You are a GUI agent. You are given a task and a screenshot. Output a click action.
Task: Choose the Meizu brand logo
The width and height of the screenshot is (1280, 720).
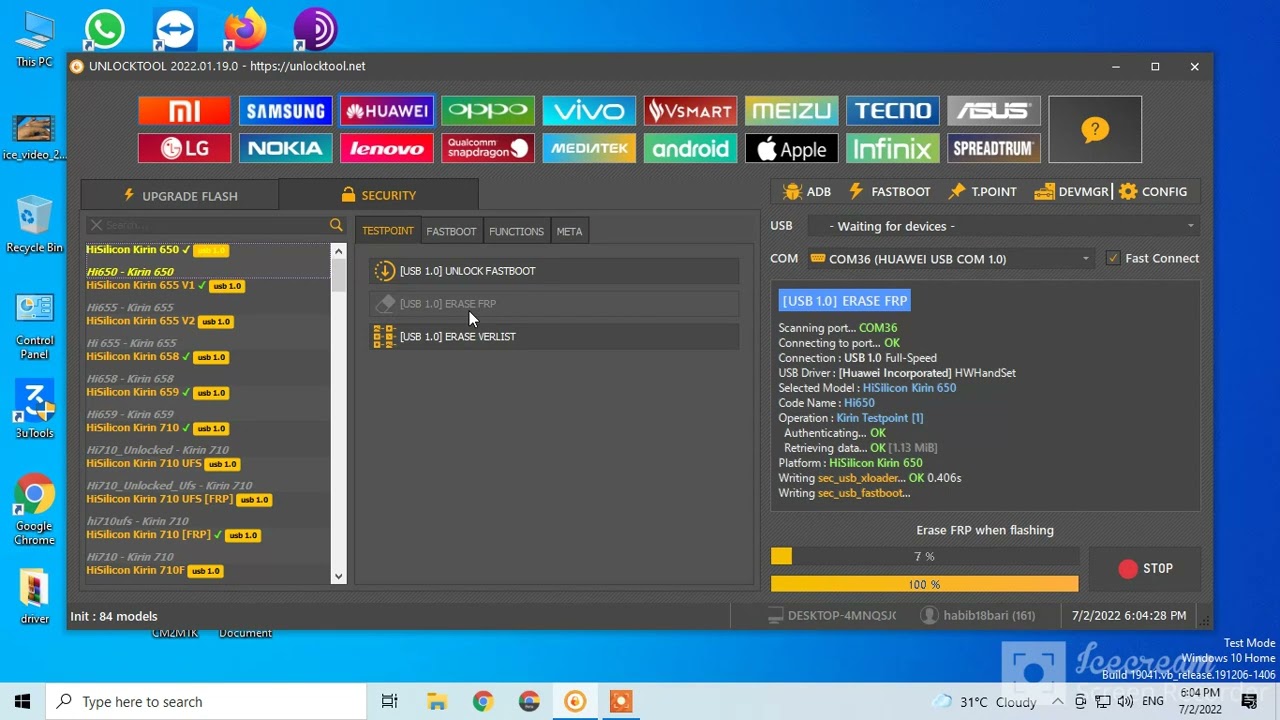point(791,111)
